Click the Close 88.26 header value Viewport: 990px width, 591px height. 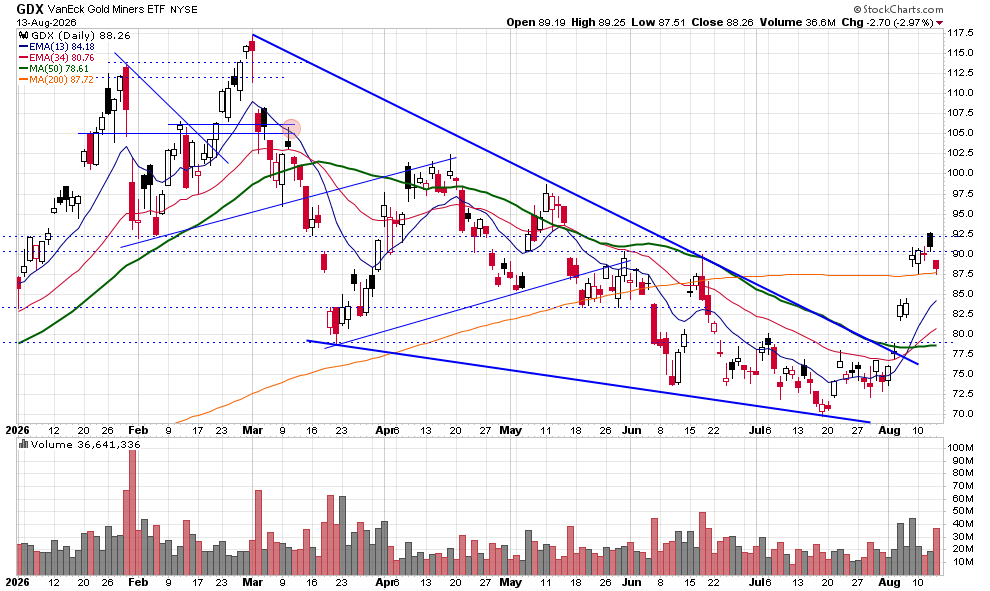tap(722, 22)
